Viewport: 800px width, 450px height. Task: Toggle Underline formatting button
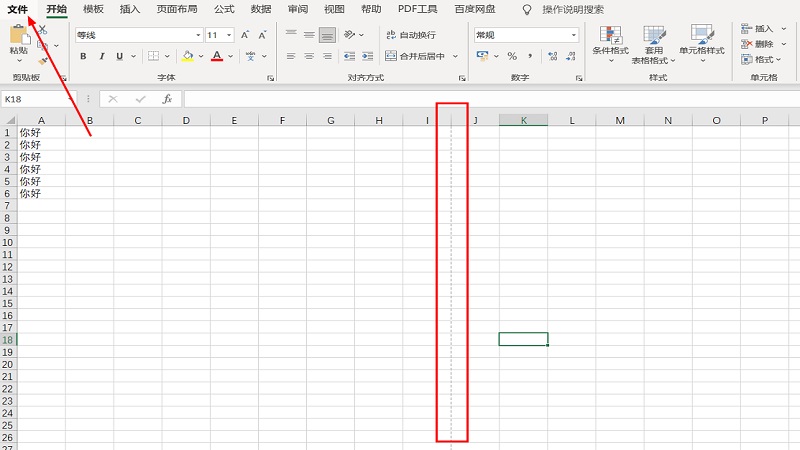(x=117, y=56)
